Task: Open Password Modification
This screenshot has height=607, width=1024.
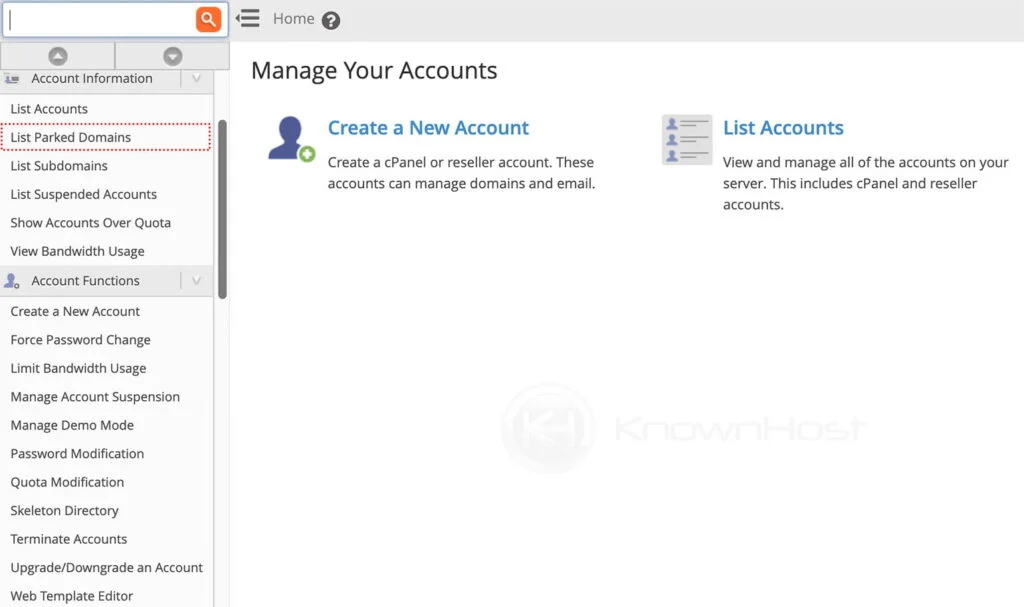Action: click(x=77, y=453)
